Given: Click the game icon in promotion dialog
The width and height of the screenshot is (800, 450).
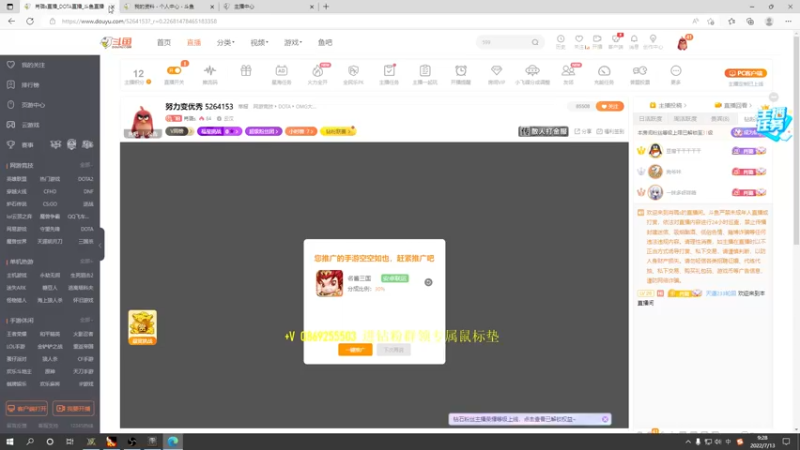Looking at the screenshot, I should click(x=329, y=283).
